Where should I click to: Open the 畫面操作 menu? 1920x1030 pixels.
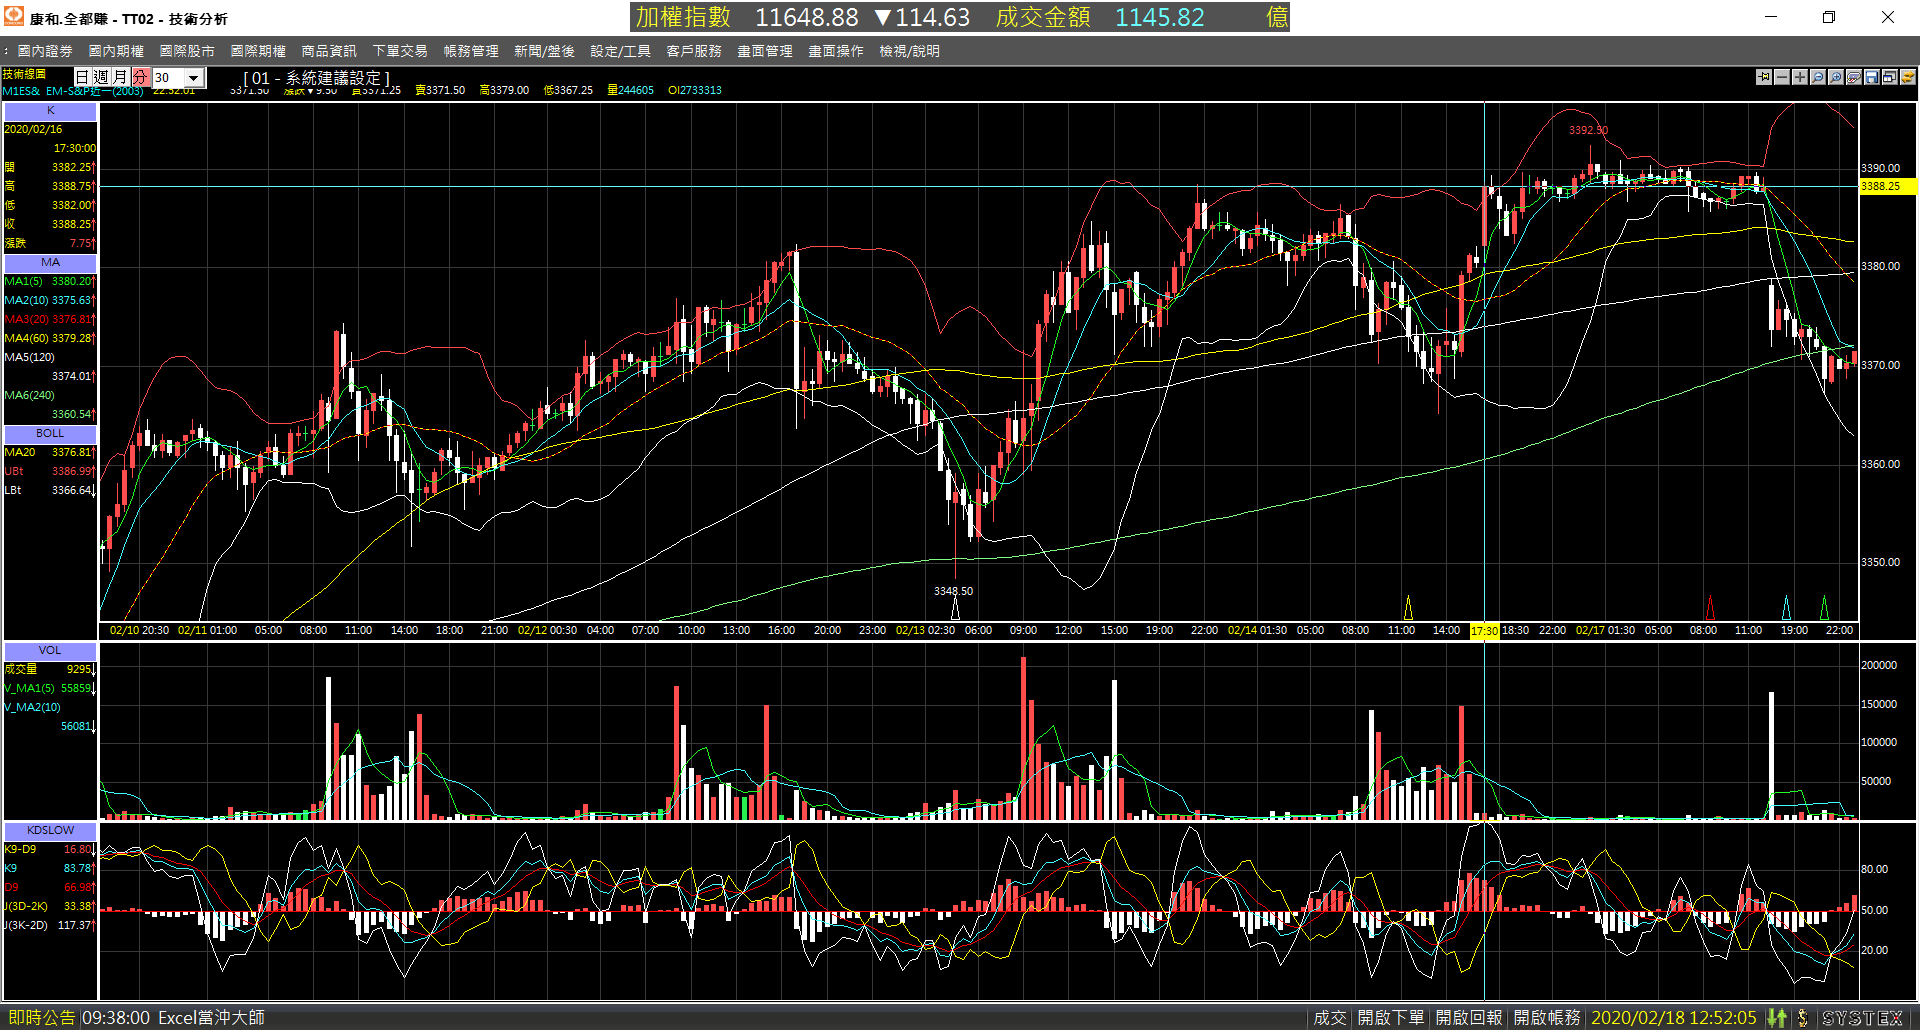pos(836,51)
